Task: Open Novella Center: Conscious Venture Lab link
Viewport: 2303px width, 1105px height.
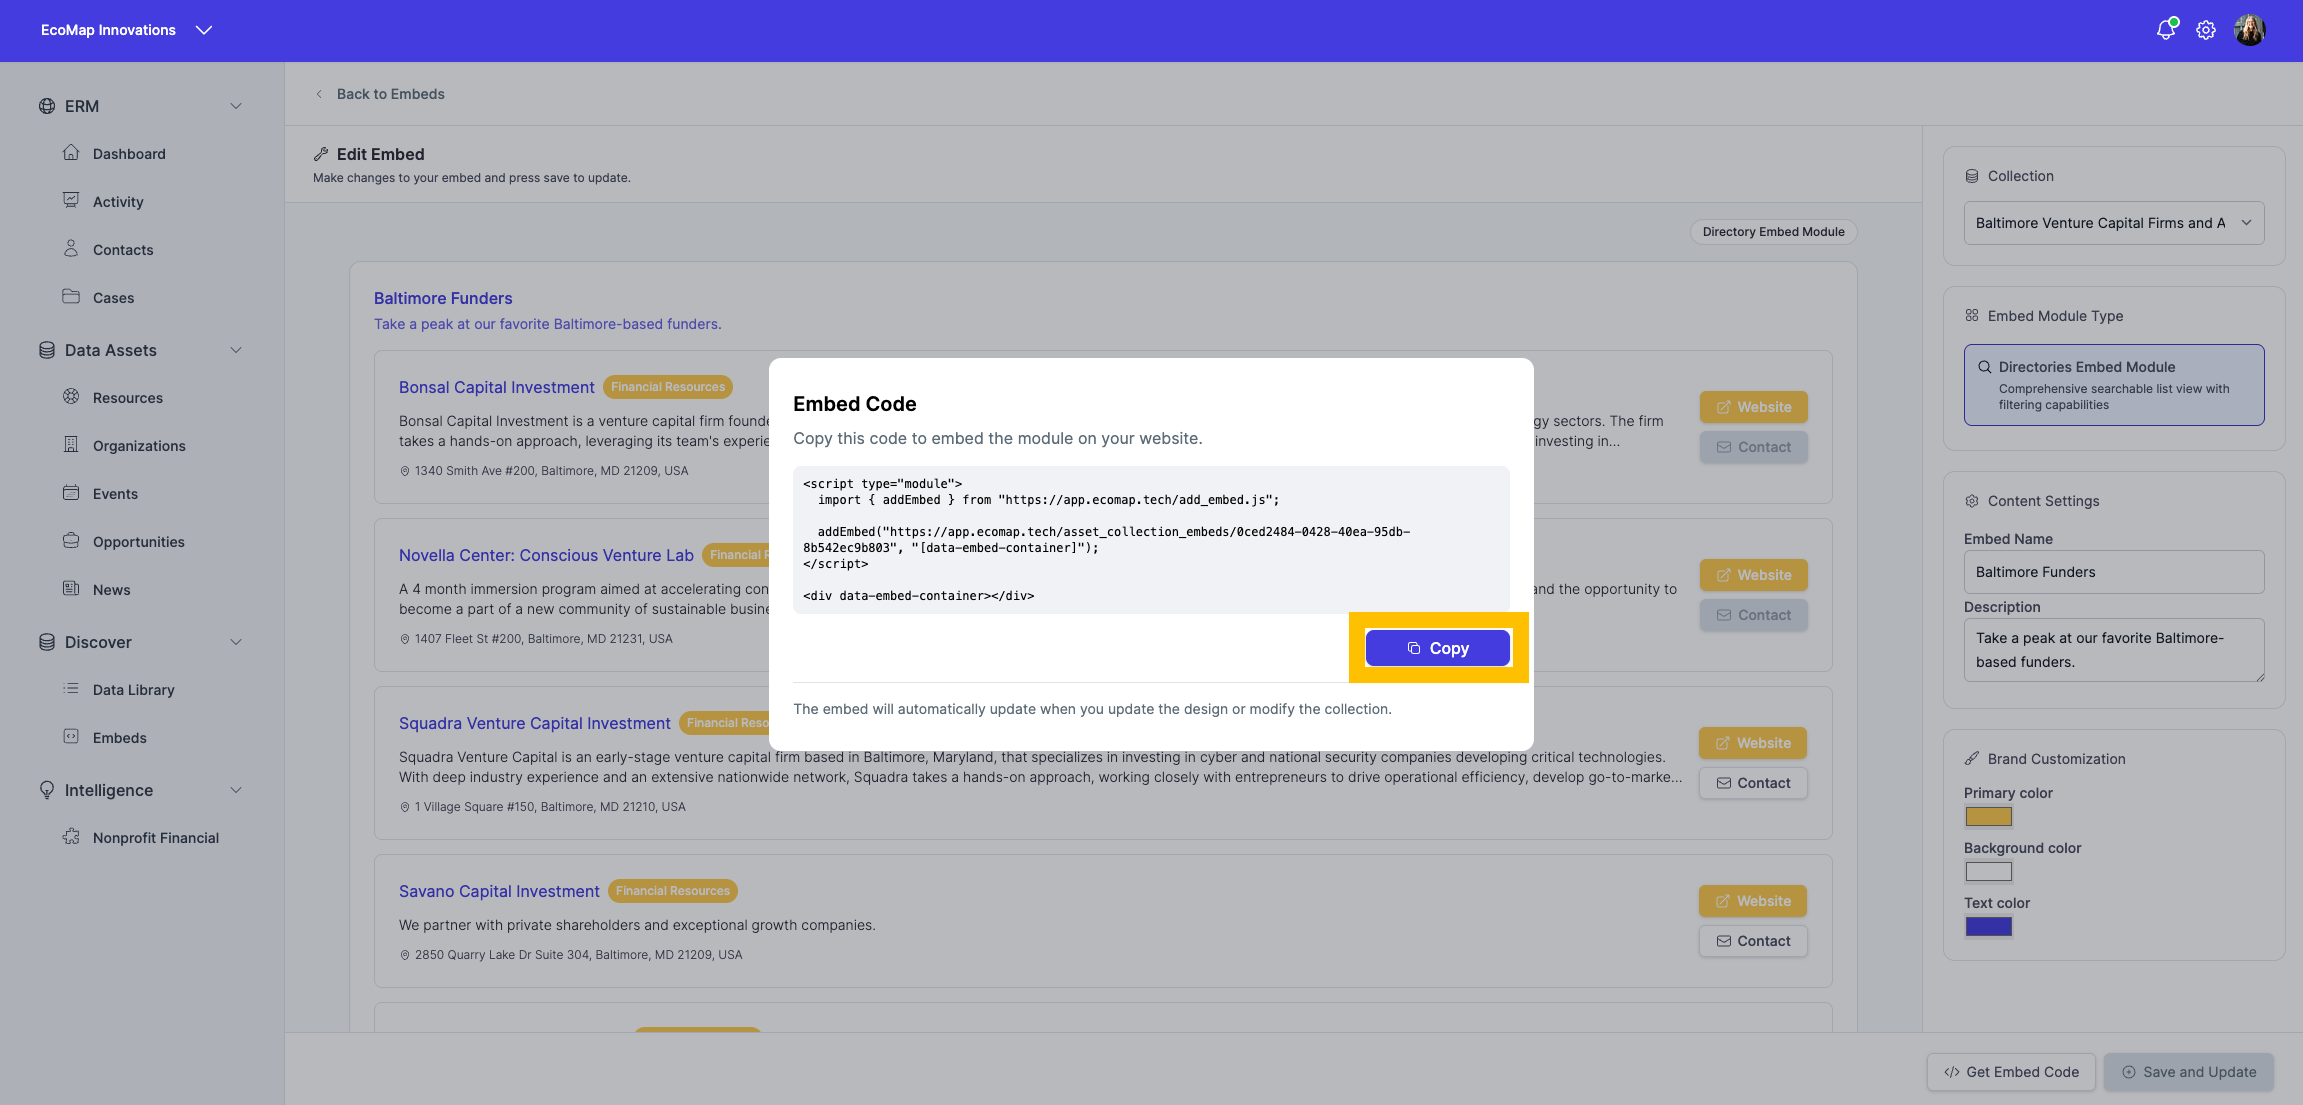Action: coord(546,555)
